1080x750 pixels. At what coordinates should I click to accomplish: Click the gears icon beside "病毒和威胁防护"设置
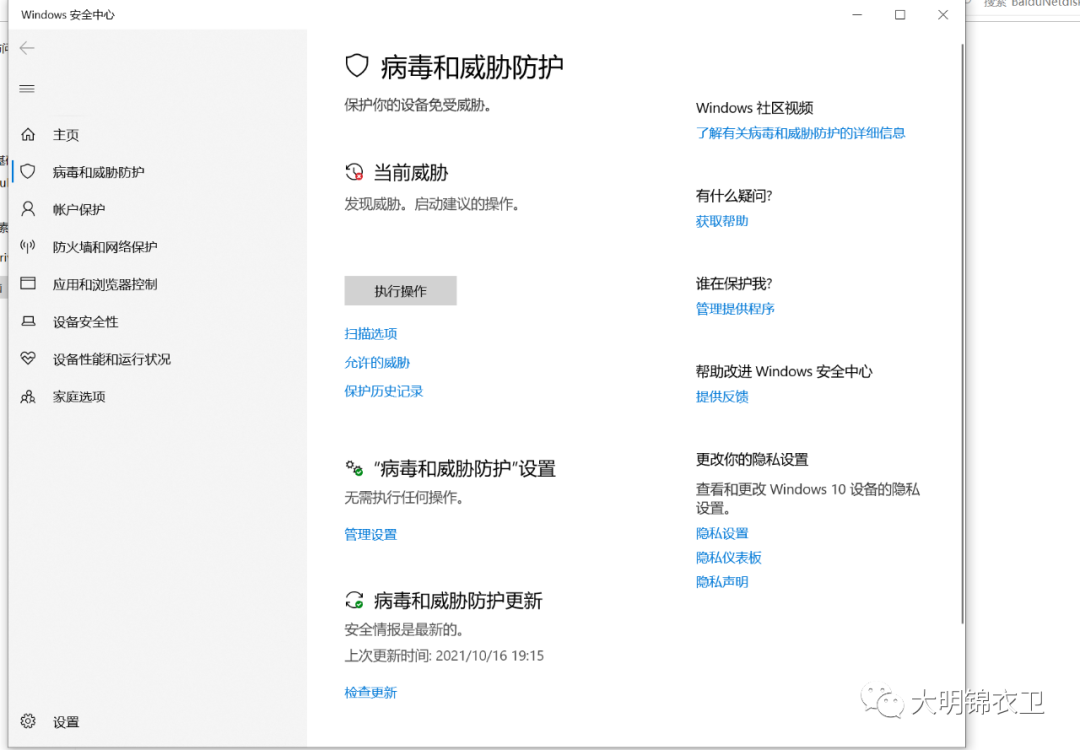click(x=354, y=468)
